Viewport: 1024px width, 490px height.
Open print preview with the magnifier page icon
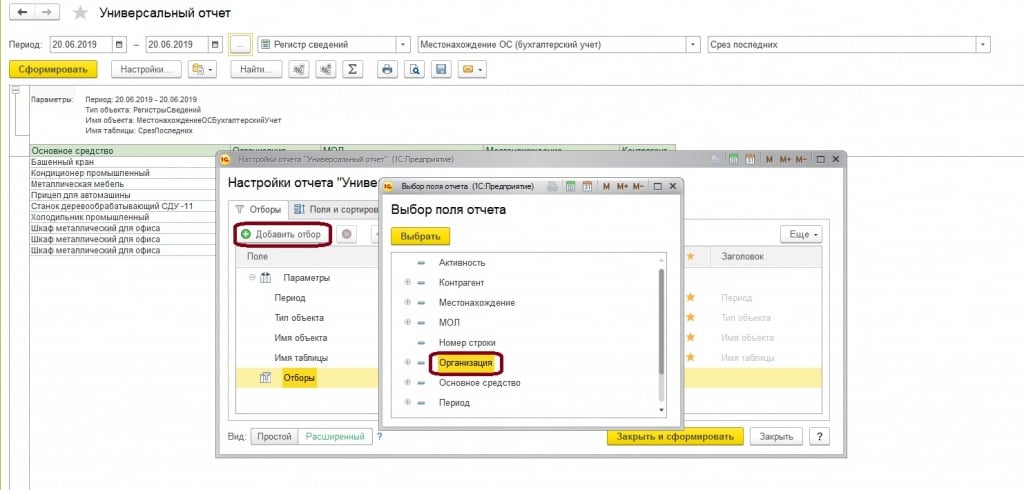[413, 70]
